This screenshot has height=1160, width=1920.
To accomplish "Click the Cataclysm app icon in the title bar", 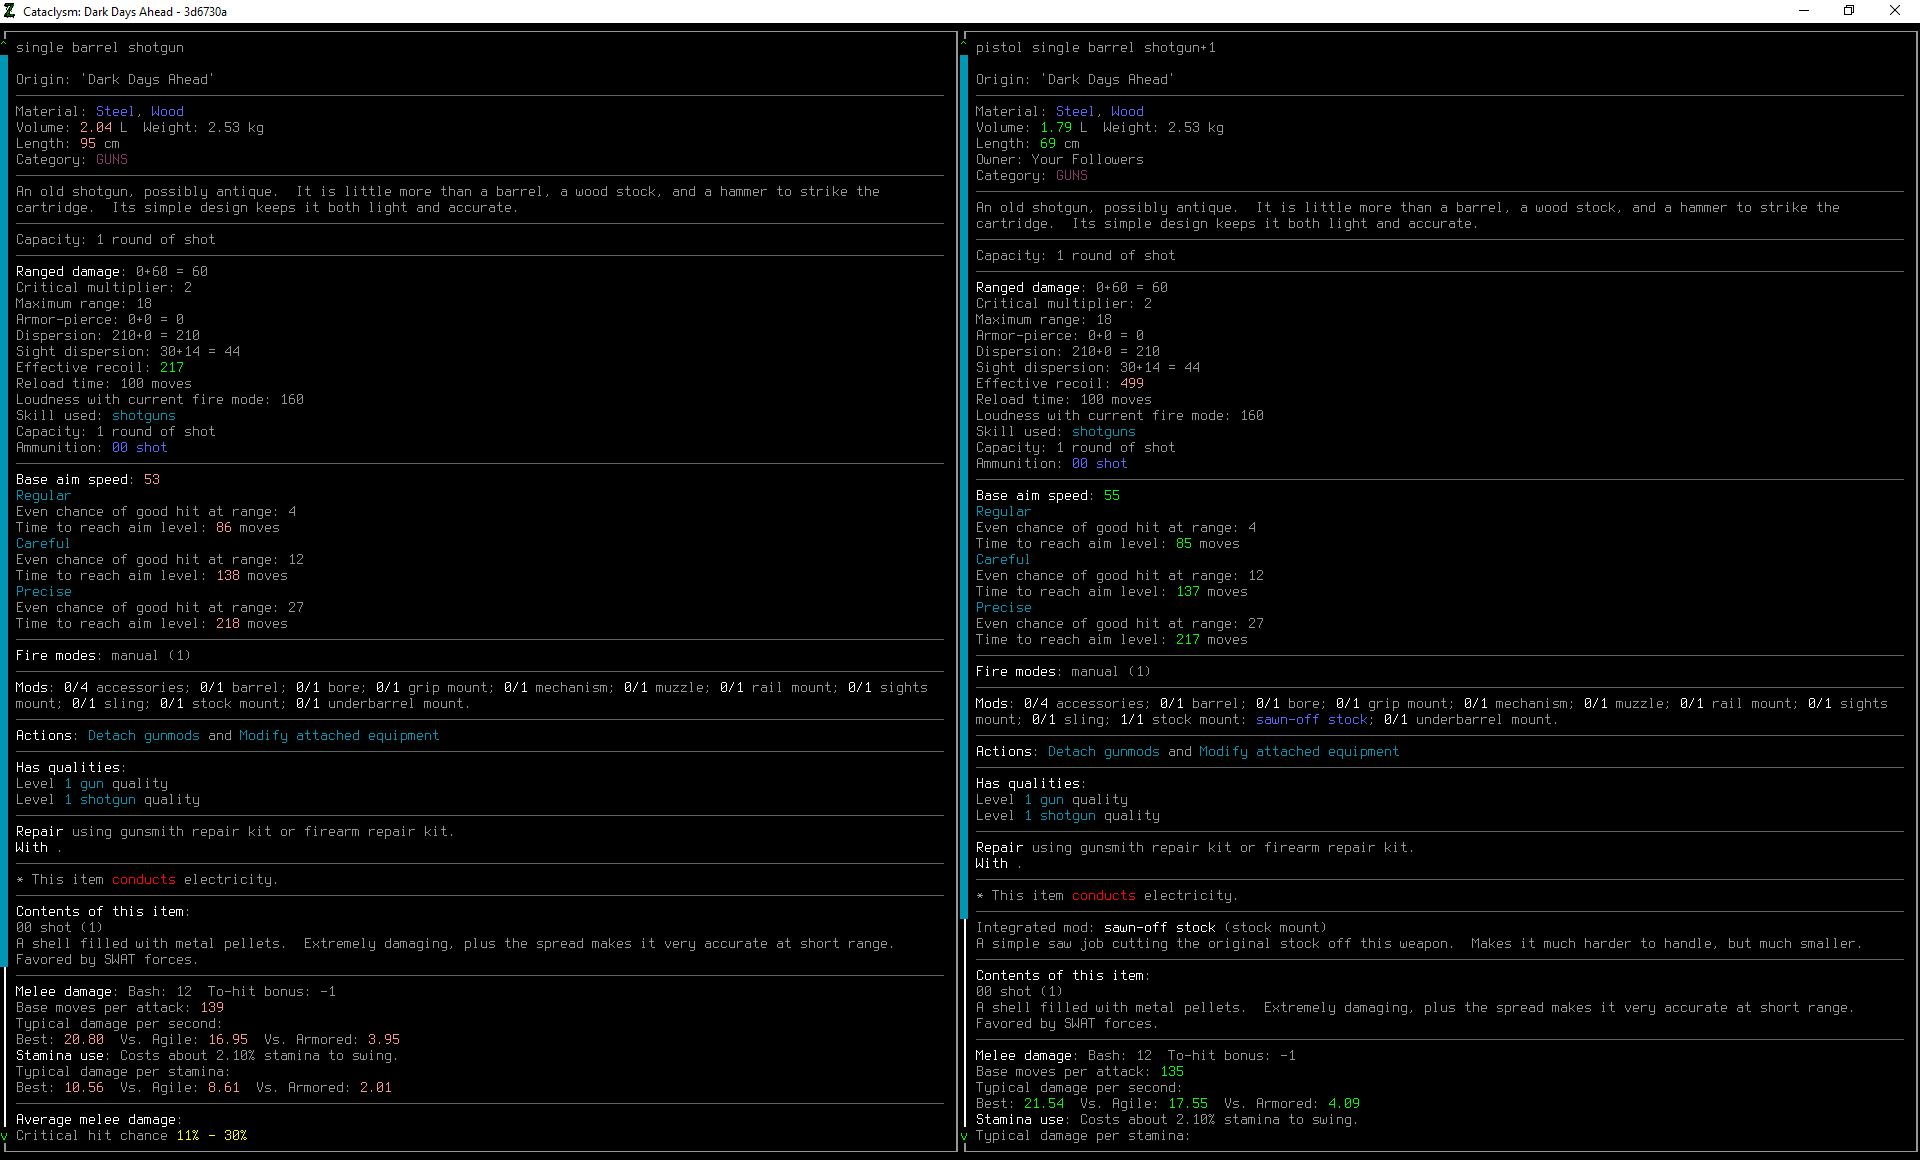I will [10, 11].
